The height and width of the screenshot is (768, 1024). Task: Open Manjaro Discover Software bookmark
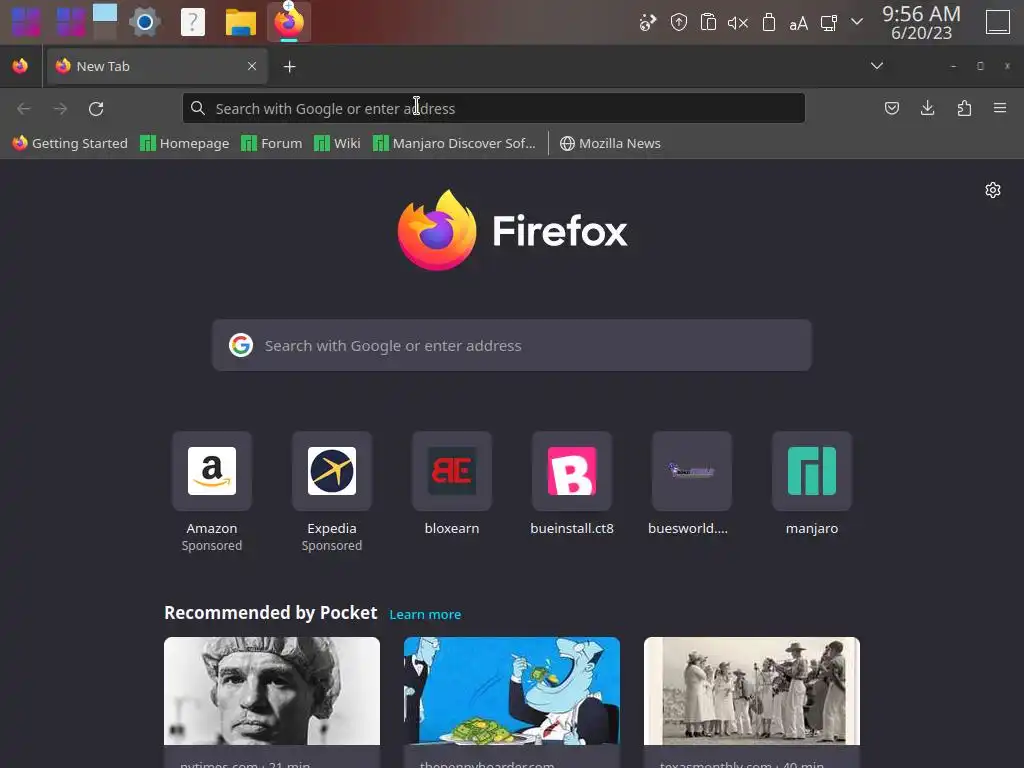coord(454,143)
